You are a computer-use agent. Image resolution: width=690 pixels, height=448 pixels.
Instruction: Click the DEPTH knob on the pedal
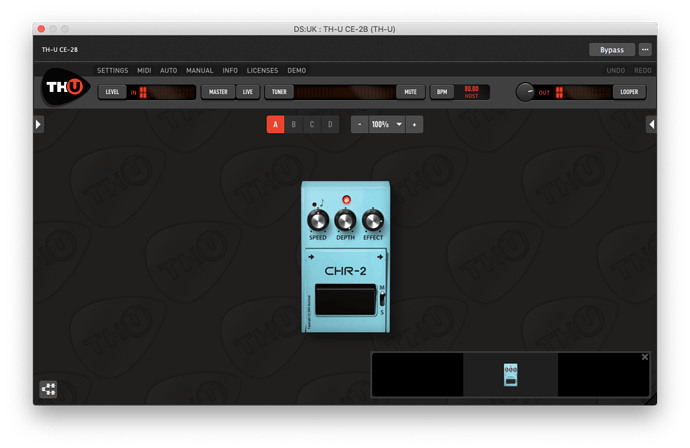pos(345,220)
